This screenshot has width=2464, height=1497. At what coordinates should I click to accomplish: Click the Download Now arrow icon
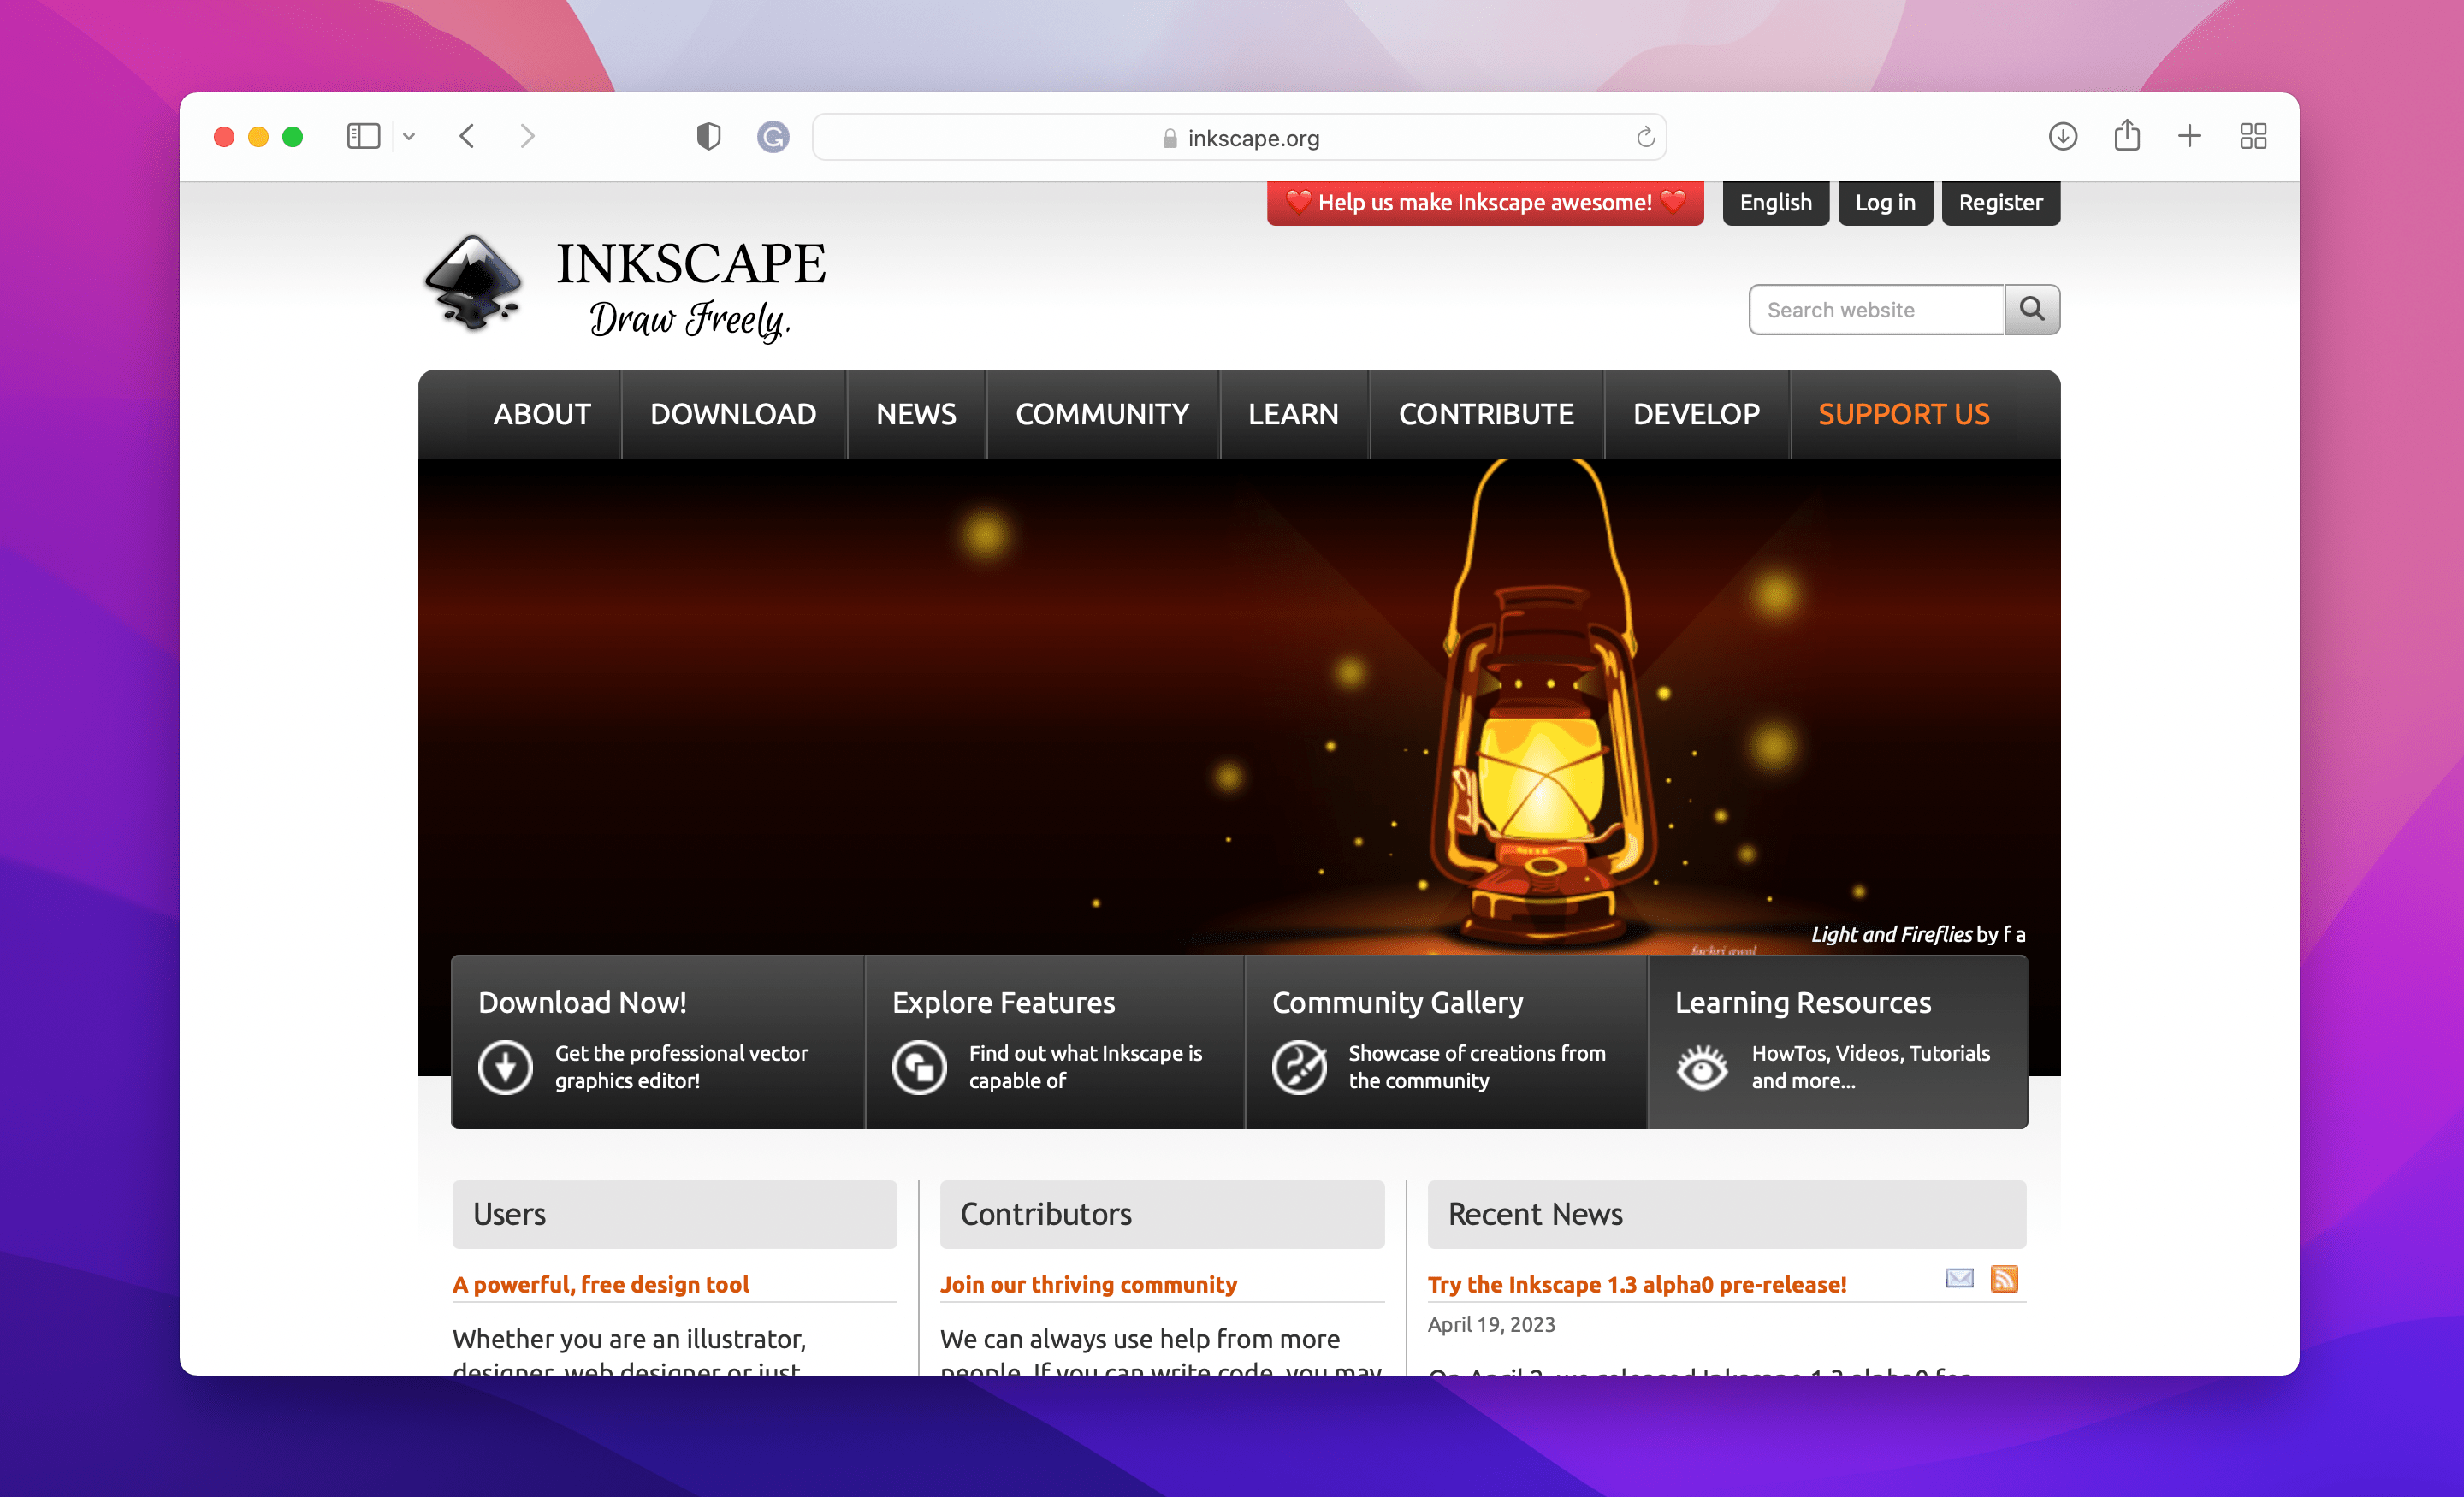(x=506, y=1067)
